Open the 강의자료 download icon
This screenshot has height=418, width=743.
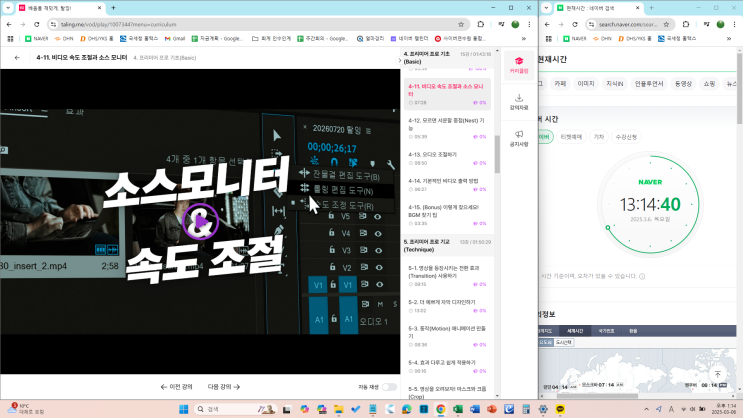519,102
